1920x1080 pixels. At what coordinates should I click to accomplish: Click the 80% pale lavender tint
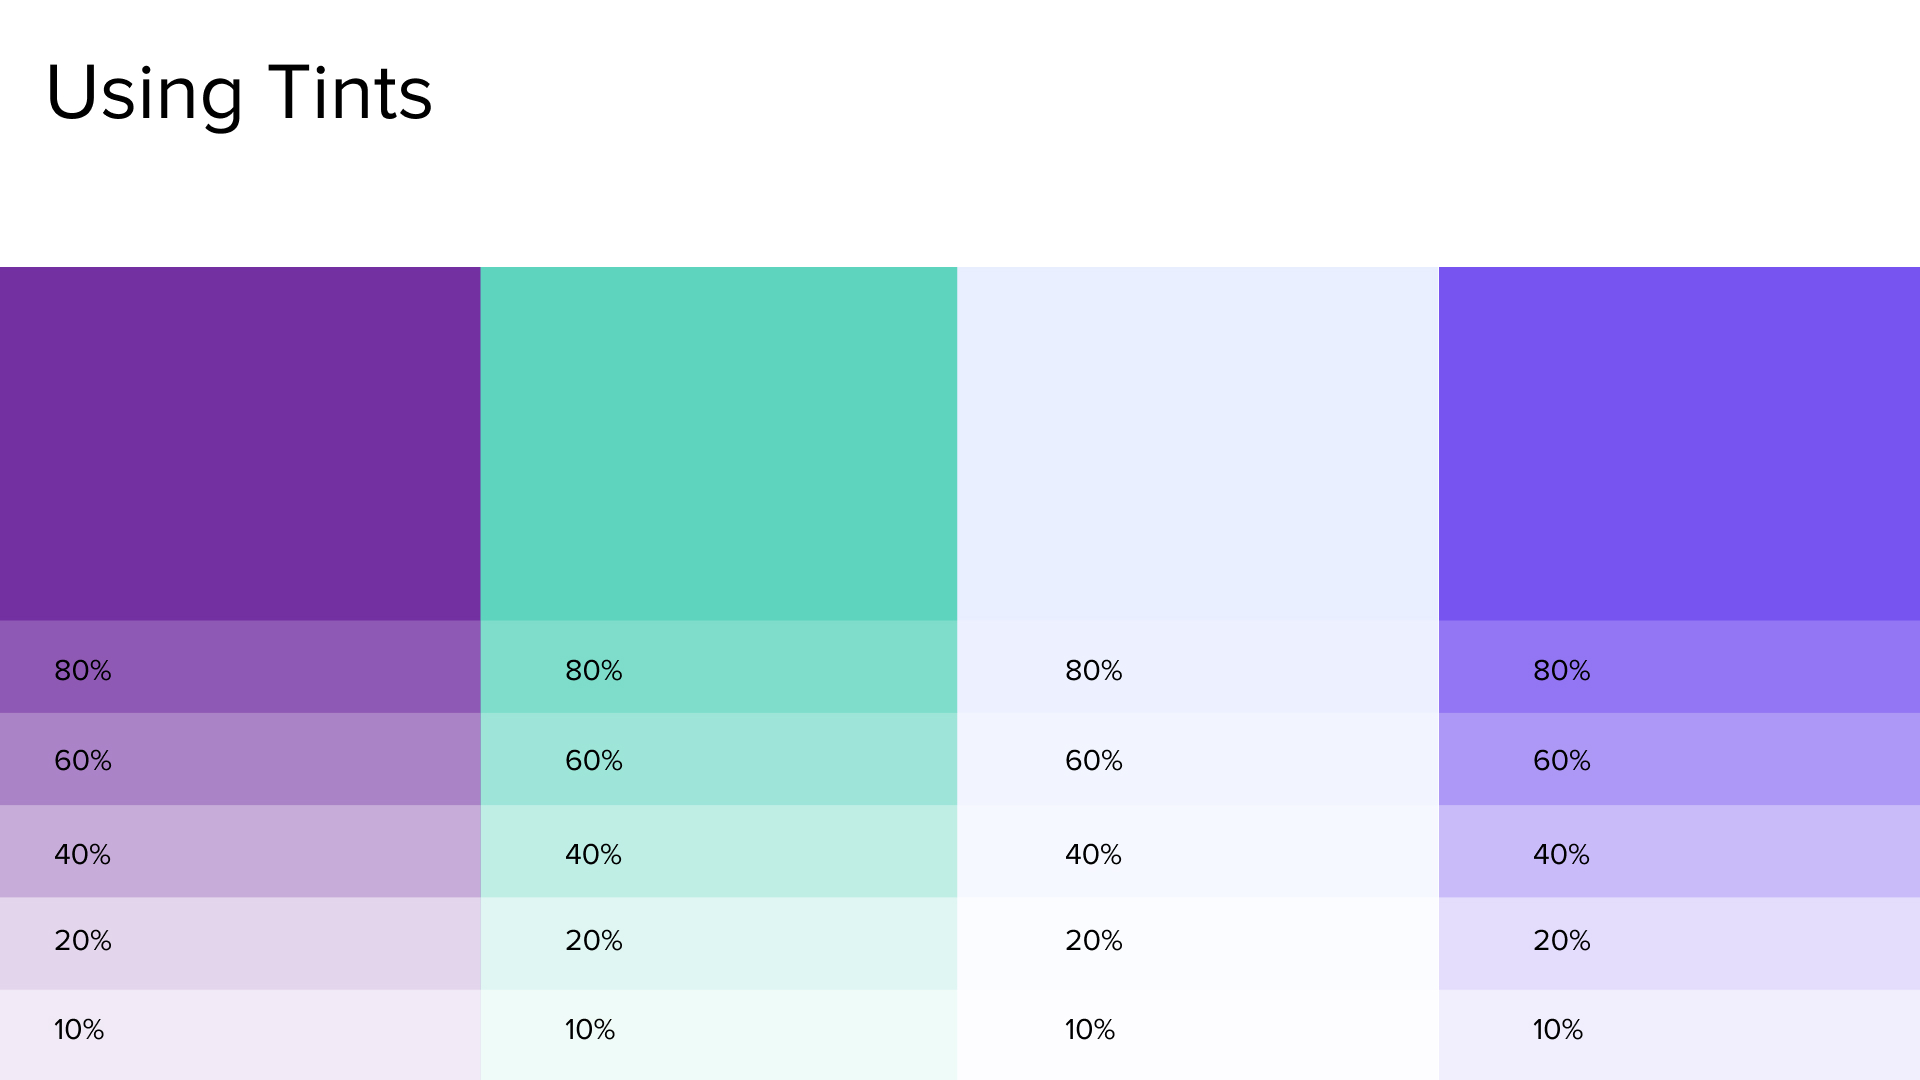pos(1197,667)
